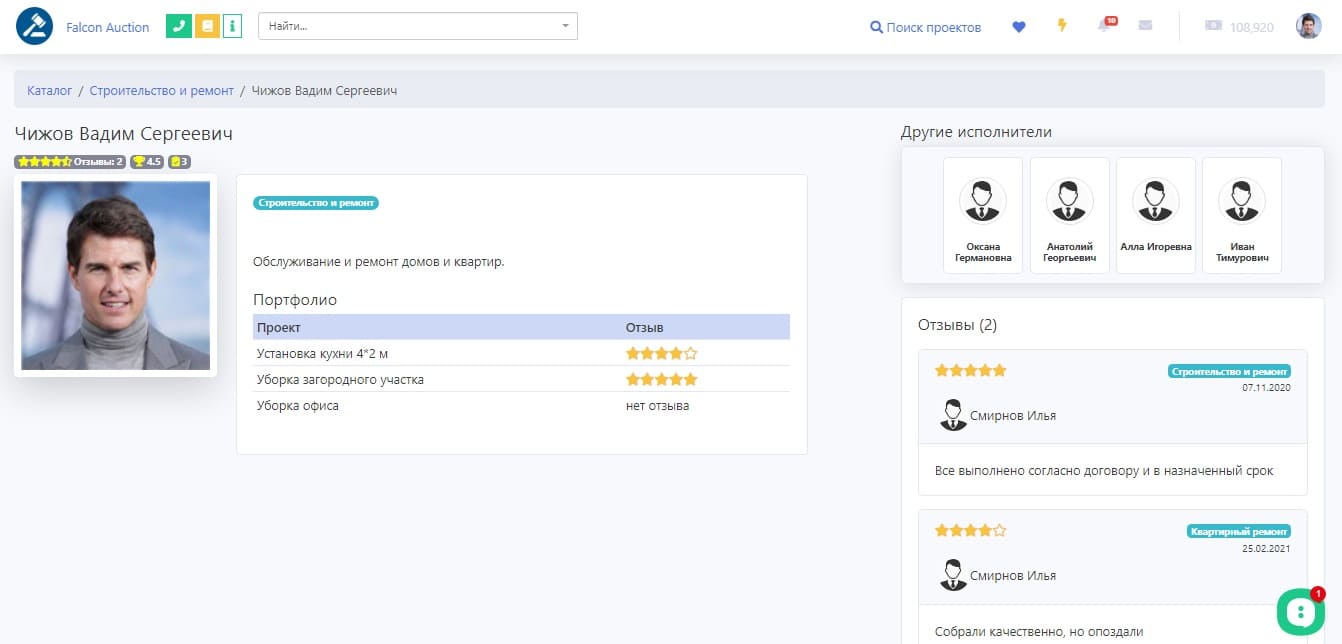Expand the Найти search dropdown arrow
The width and height of the screenshot is (1342, 644).
click(x=565, y=26)
